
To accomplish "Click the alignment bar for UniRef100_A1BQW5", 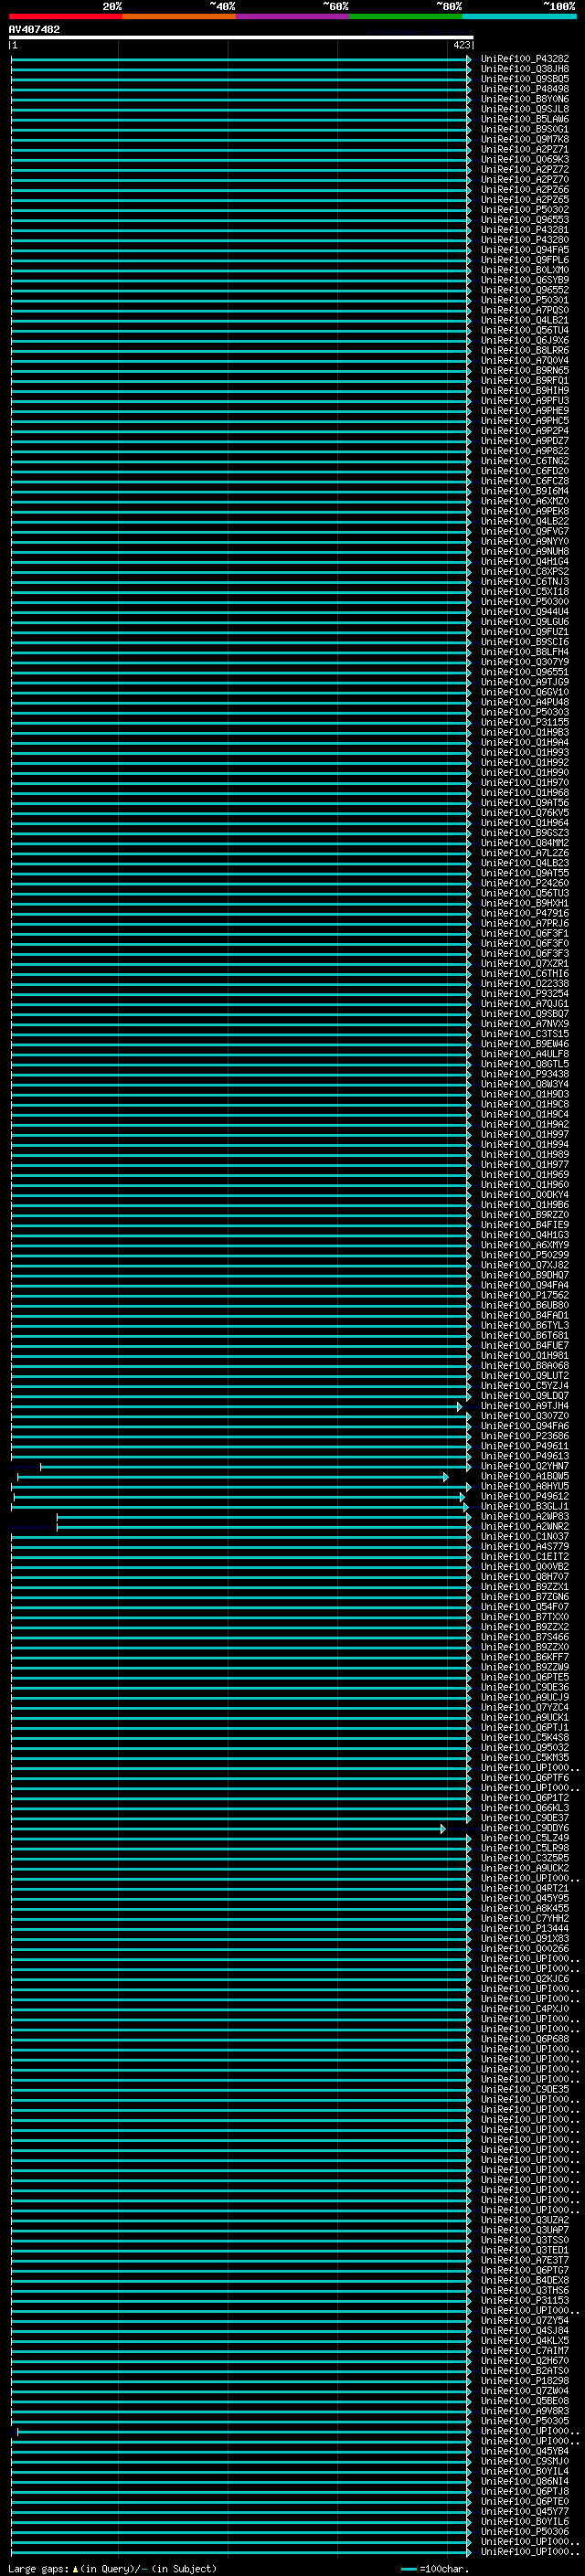I will (x=232, y=1477).
